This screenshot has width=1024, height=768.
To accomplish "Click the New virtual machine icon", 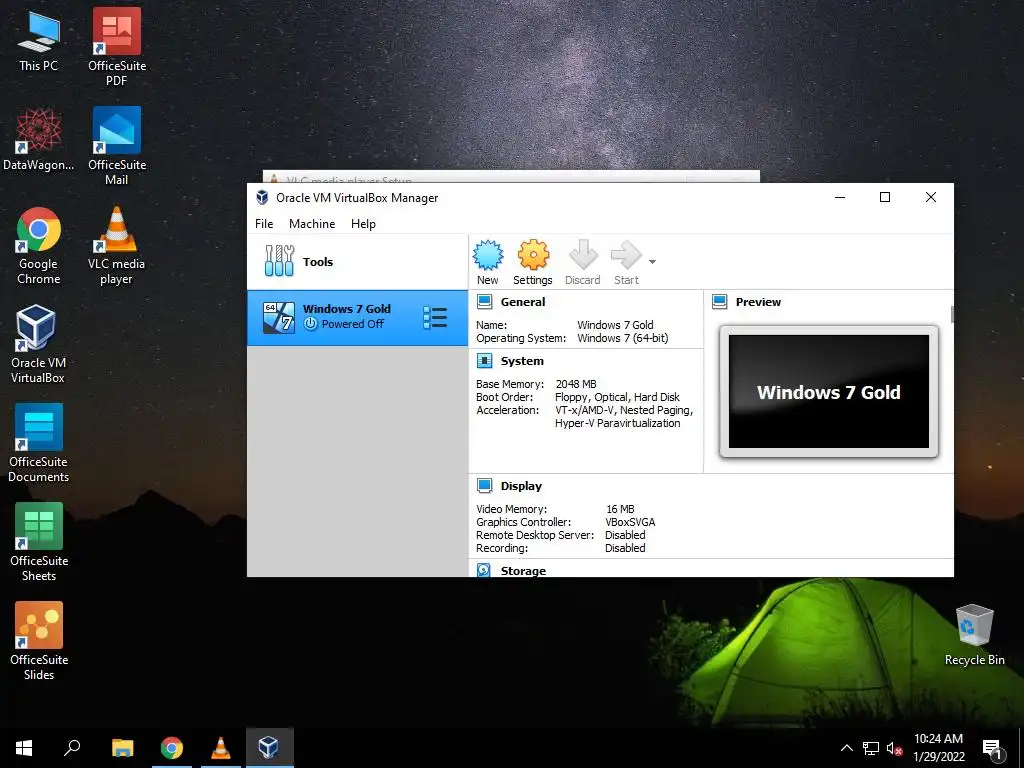I will (488, 255).
